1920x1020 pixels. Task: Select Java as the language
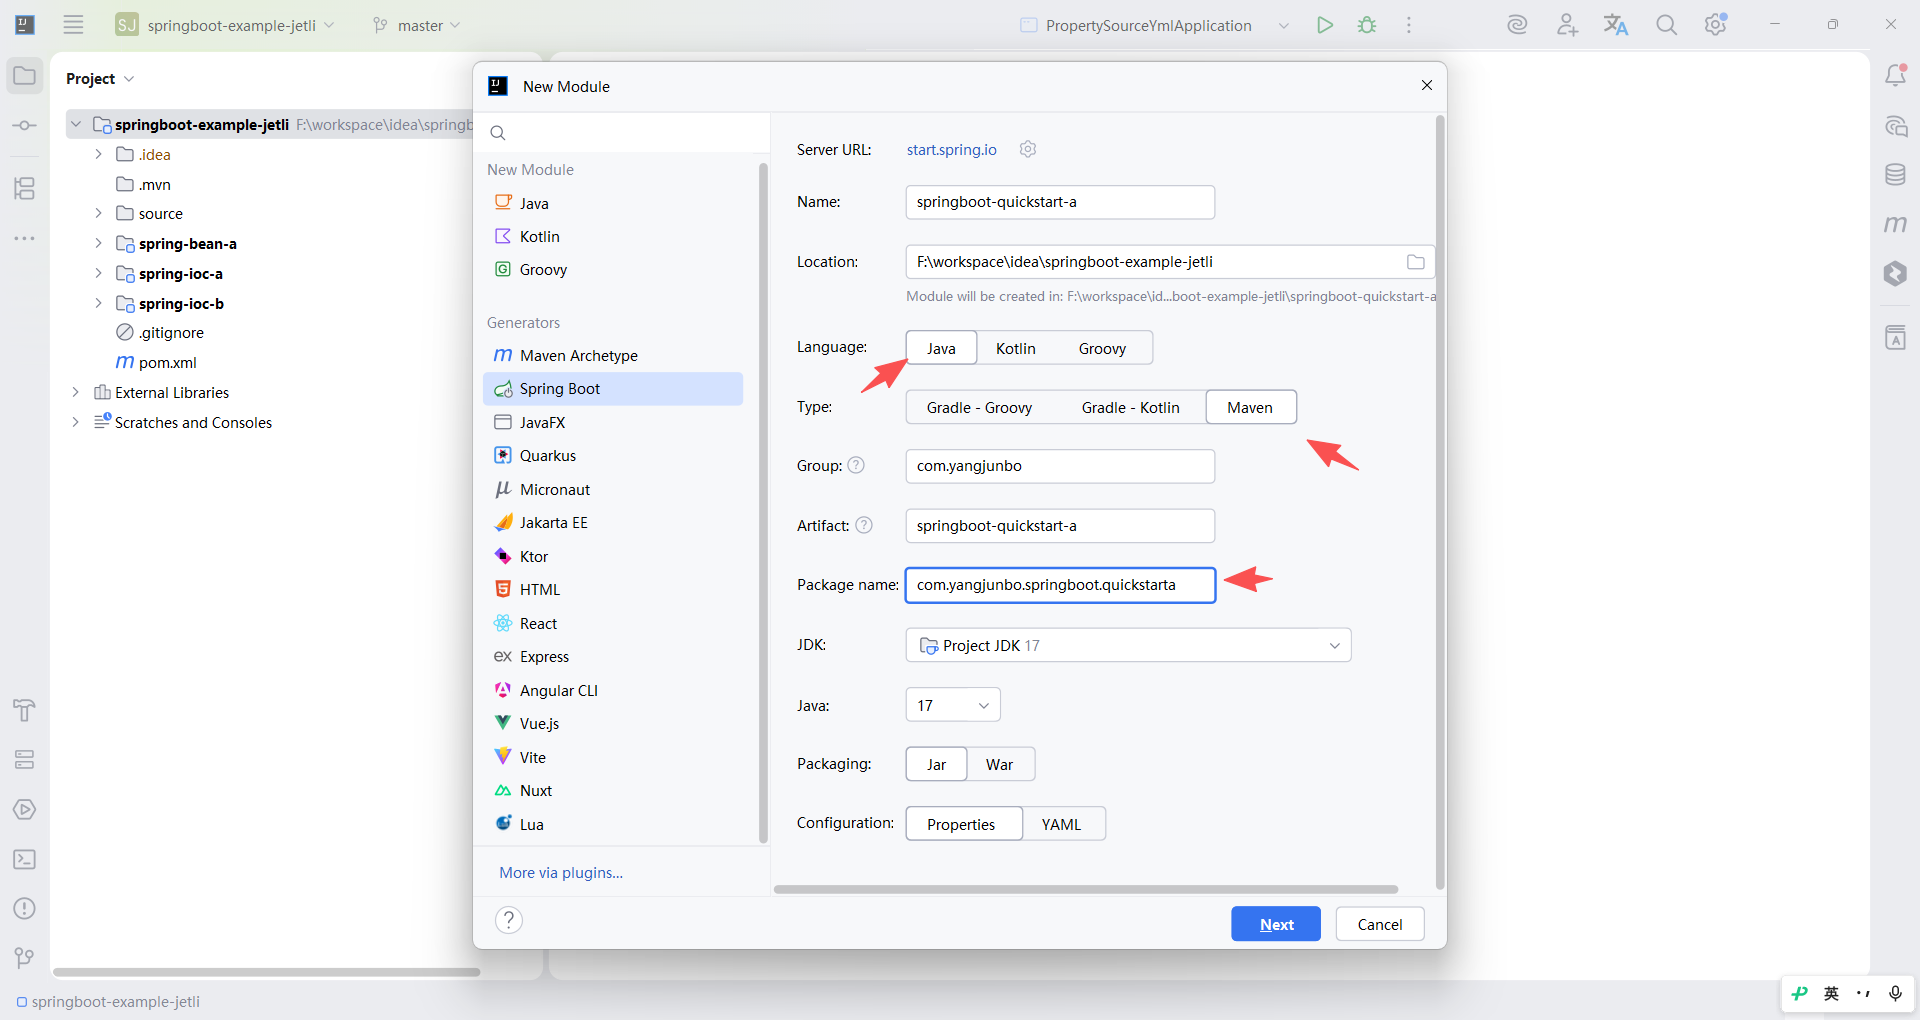[941, 348]
